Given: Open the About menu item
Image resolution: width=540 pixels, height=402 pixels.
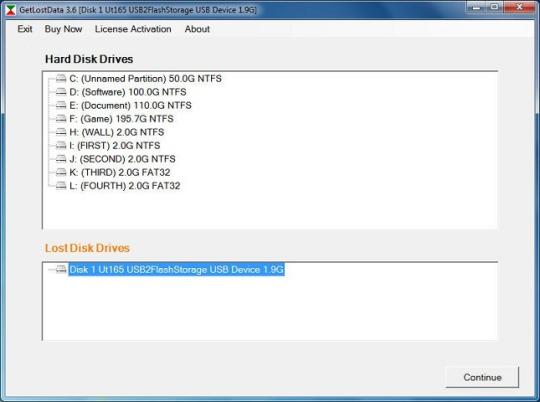Looking at the screenshot, I should (197, 29).
